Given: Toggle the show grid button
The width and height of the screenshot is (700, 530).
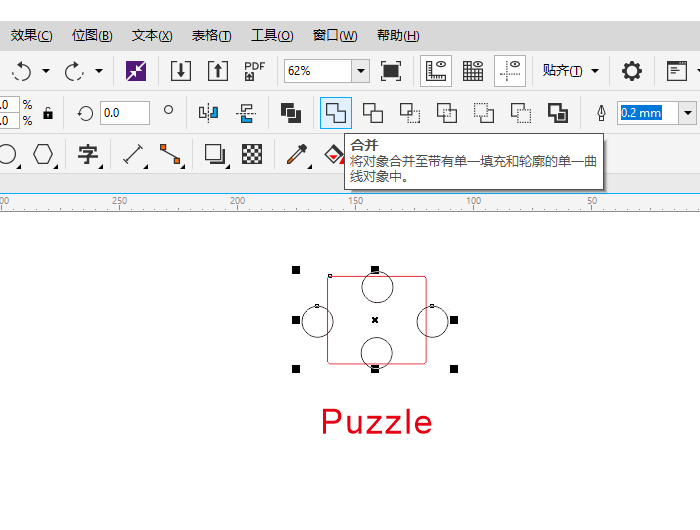Looking at the screenshot, I should click(x=473, y=71).
